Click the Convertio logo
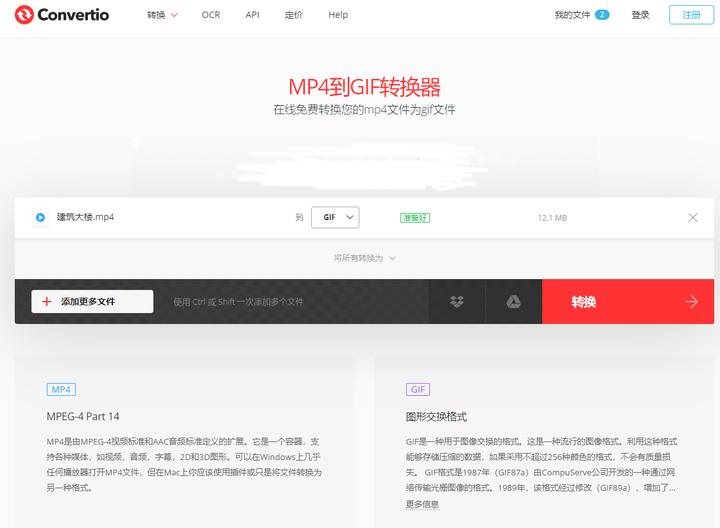Viewport: 720px width, 528px height. click(62, 15)
